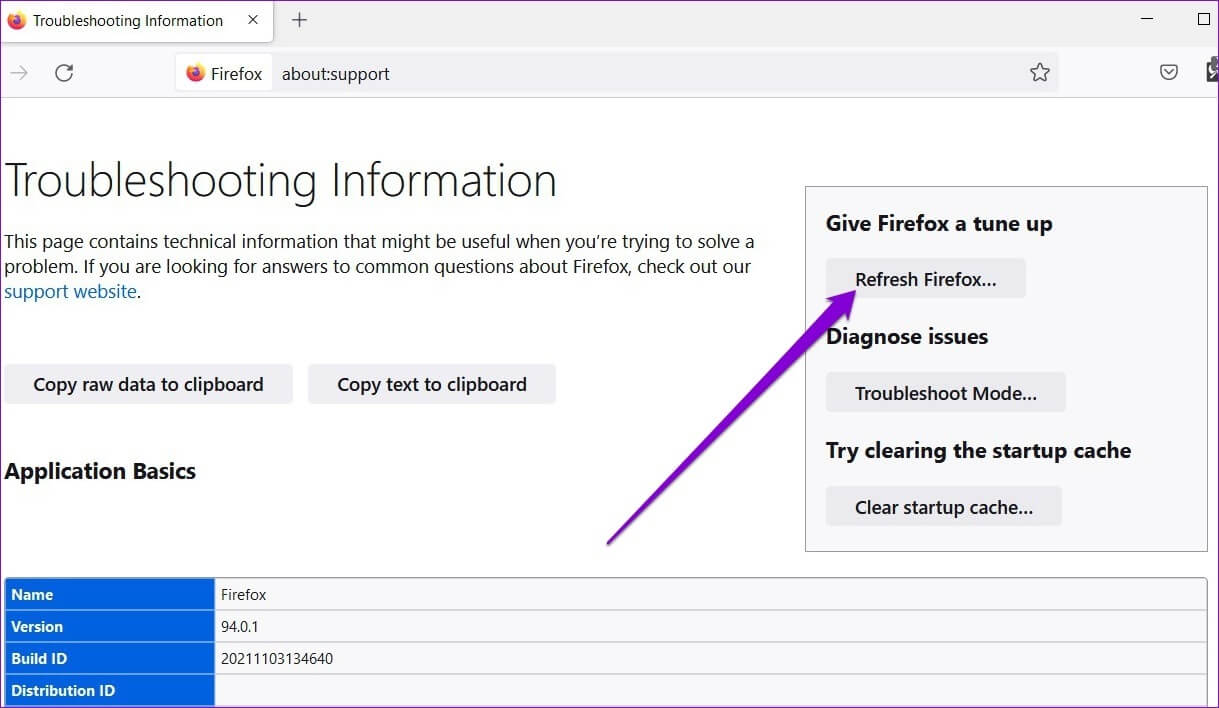Click the Clear startup cache button
Screen dimensions: 1219x708
click(x=944, y=507)
